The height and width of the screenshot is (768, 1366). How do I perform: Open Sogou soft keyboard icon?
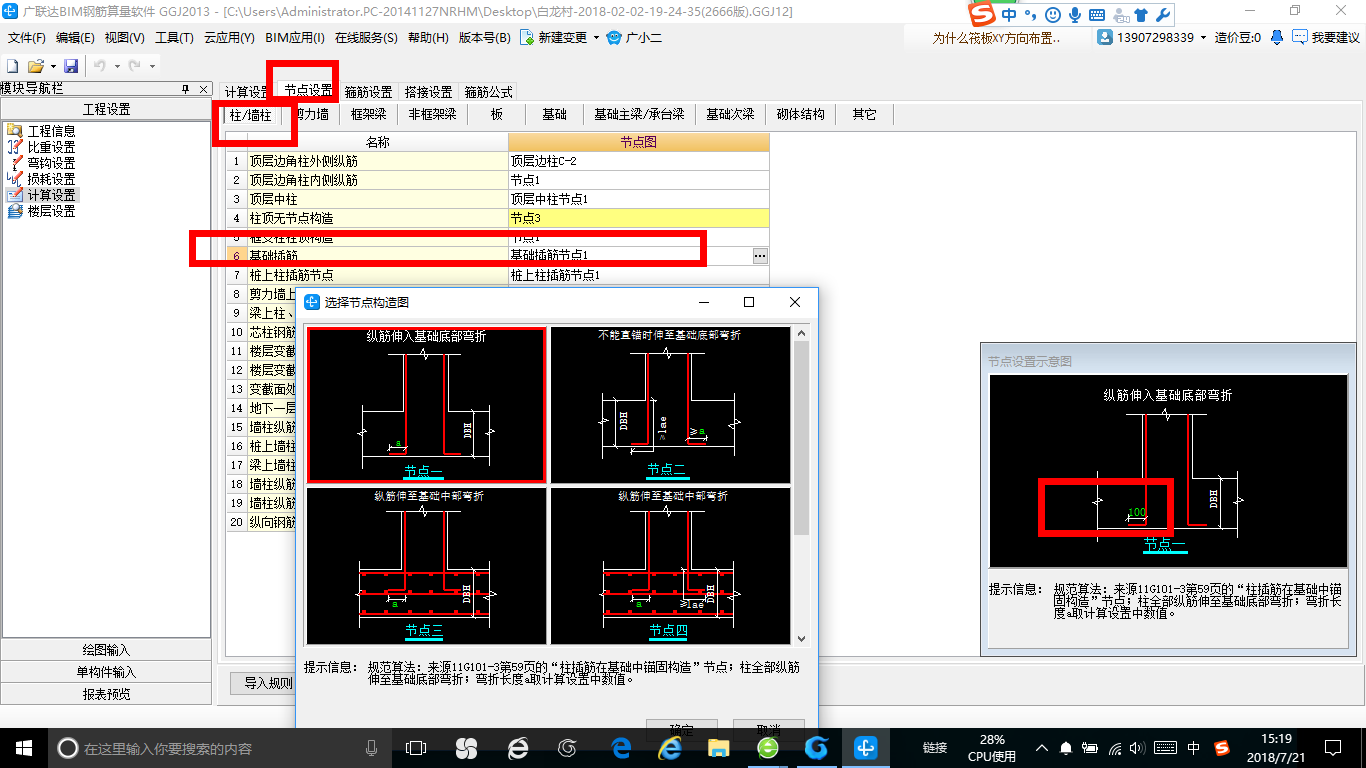[x=1097, y=15]
